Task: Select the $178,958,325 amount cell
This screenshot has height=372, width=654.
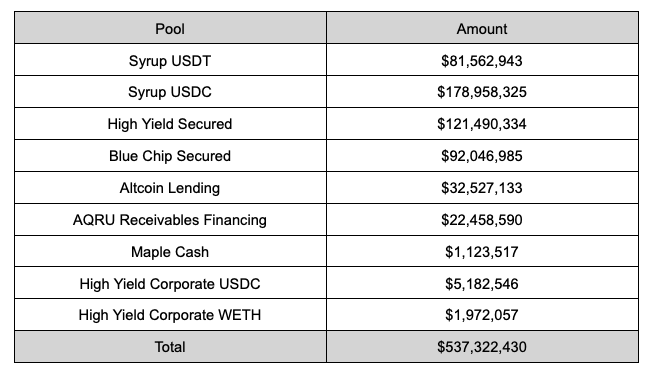Action: point(482,92)
